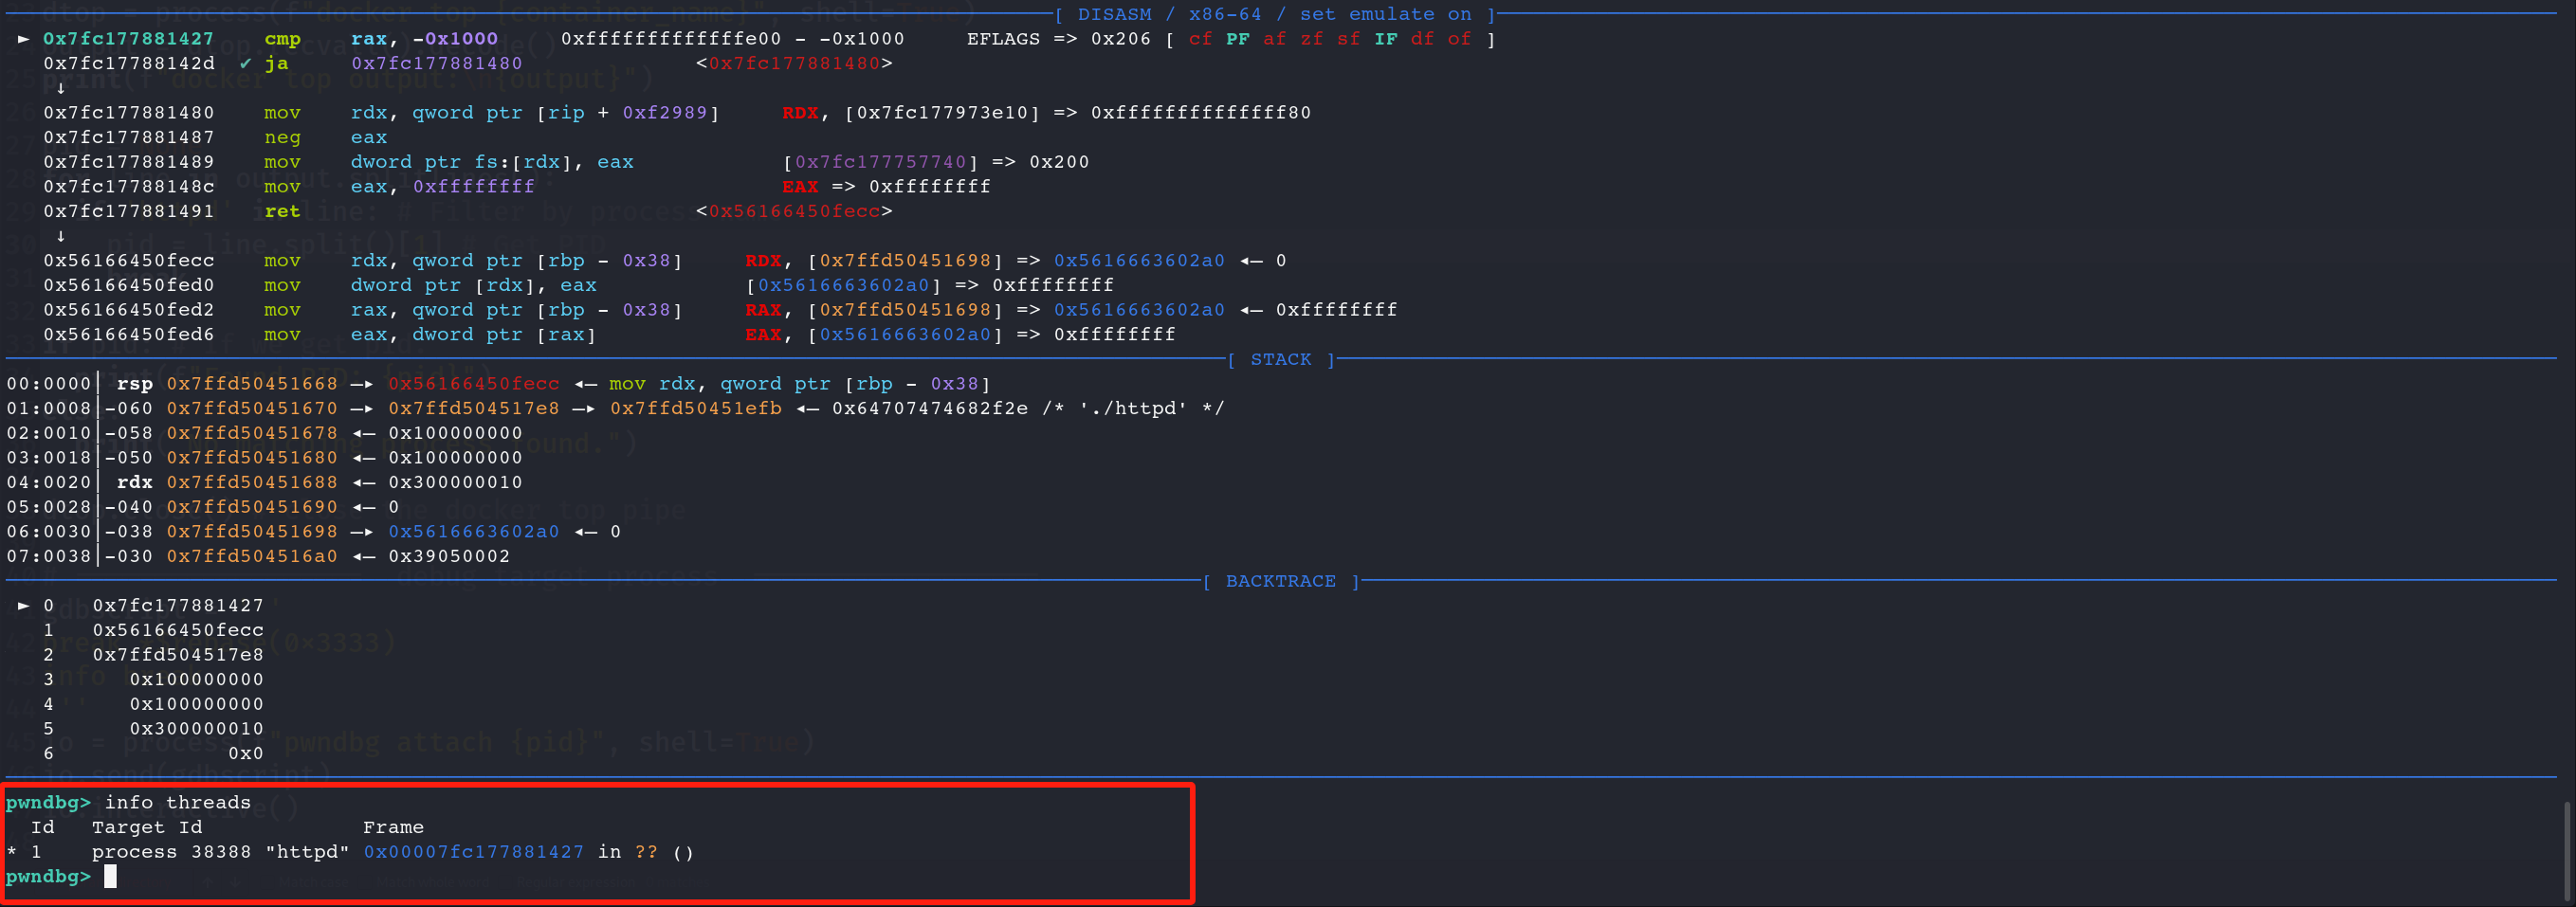Click the BACKTRACE section header
2576x907 pixels.
tap(1281, 581)
